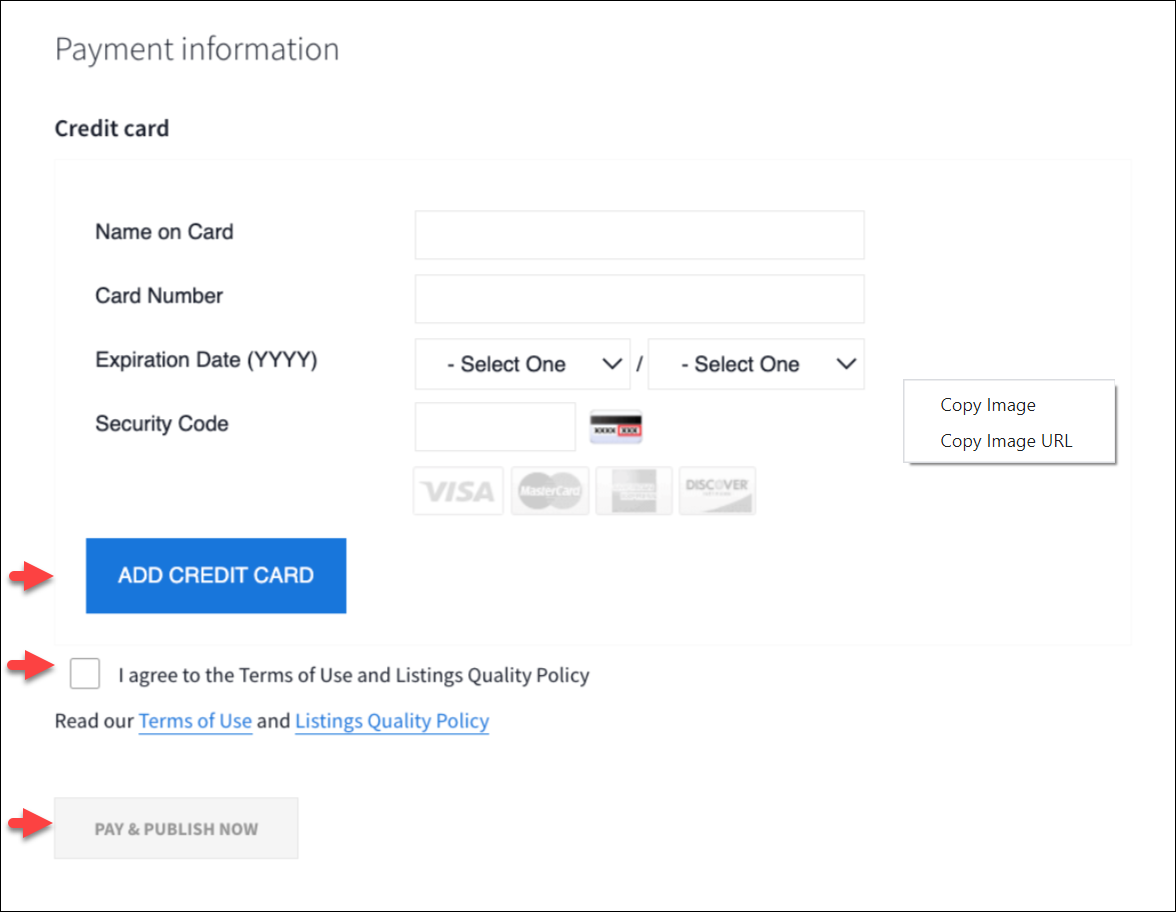Click red arrow beside Pay & Publish
Screen dimensions: 1176x912
pos(30,824)
